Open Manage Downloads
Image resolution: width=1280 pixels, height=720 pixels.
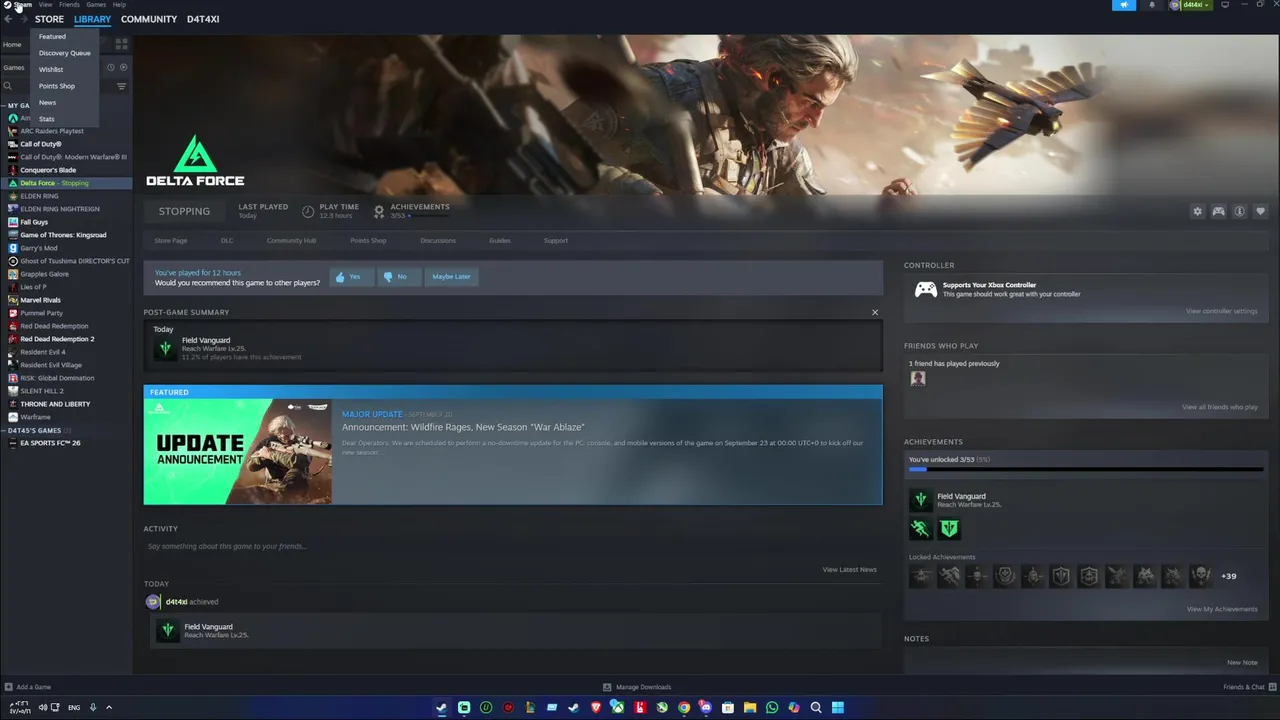tap(637, 687)
